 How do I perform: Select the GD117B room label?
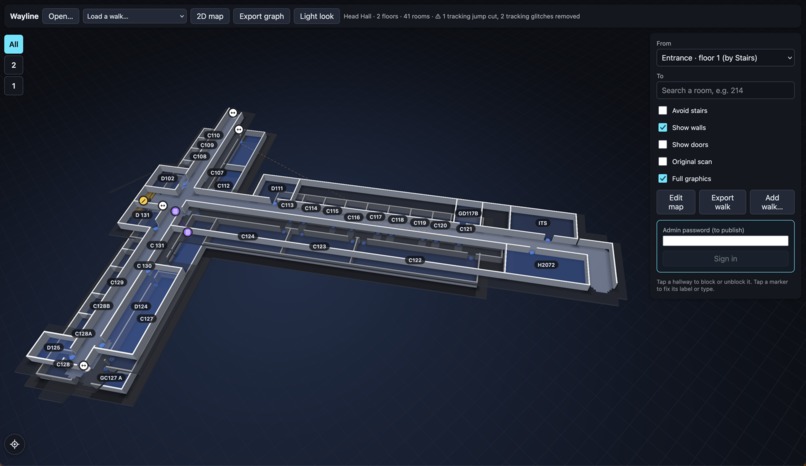tap(468, 214)
